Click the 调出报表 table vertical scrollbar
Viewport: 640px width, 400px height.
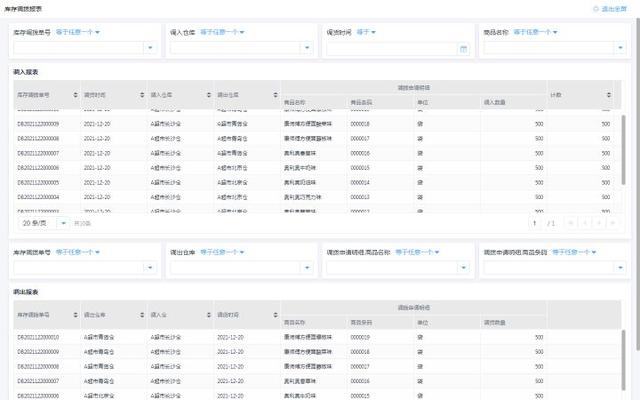[x=623, y=360]
